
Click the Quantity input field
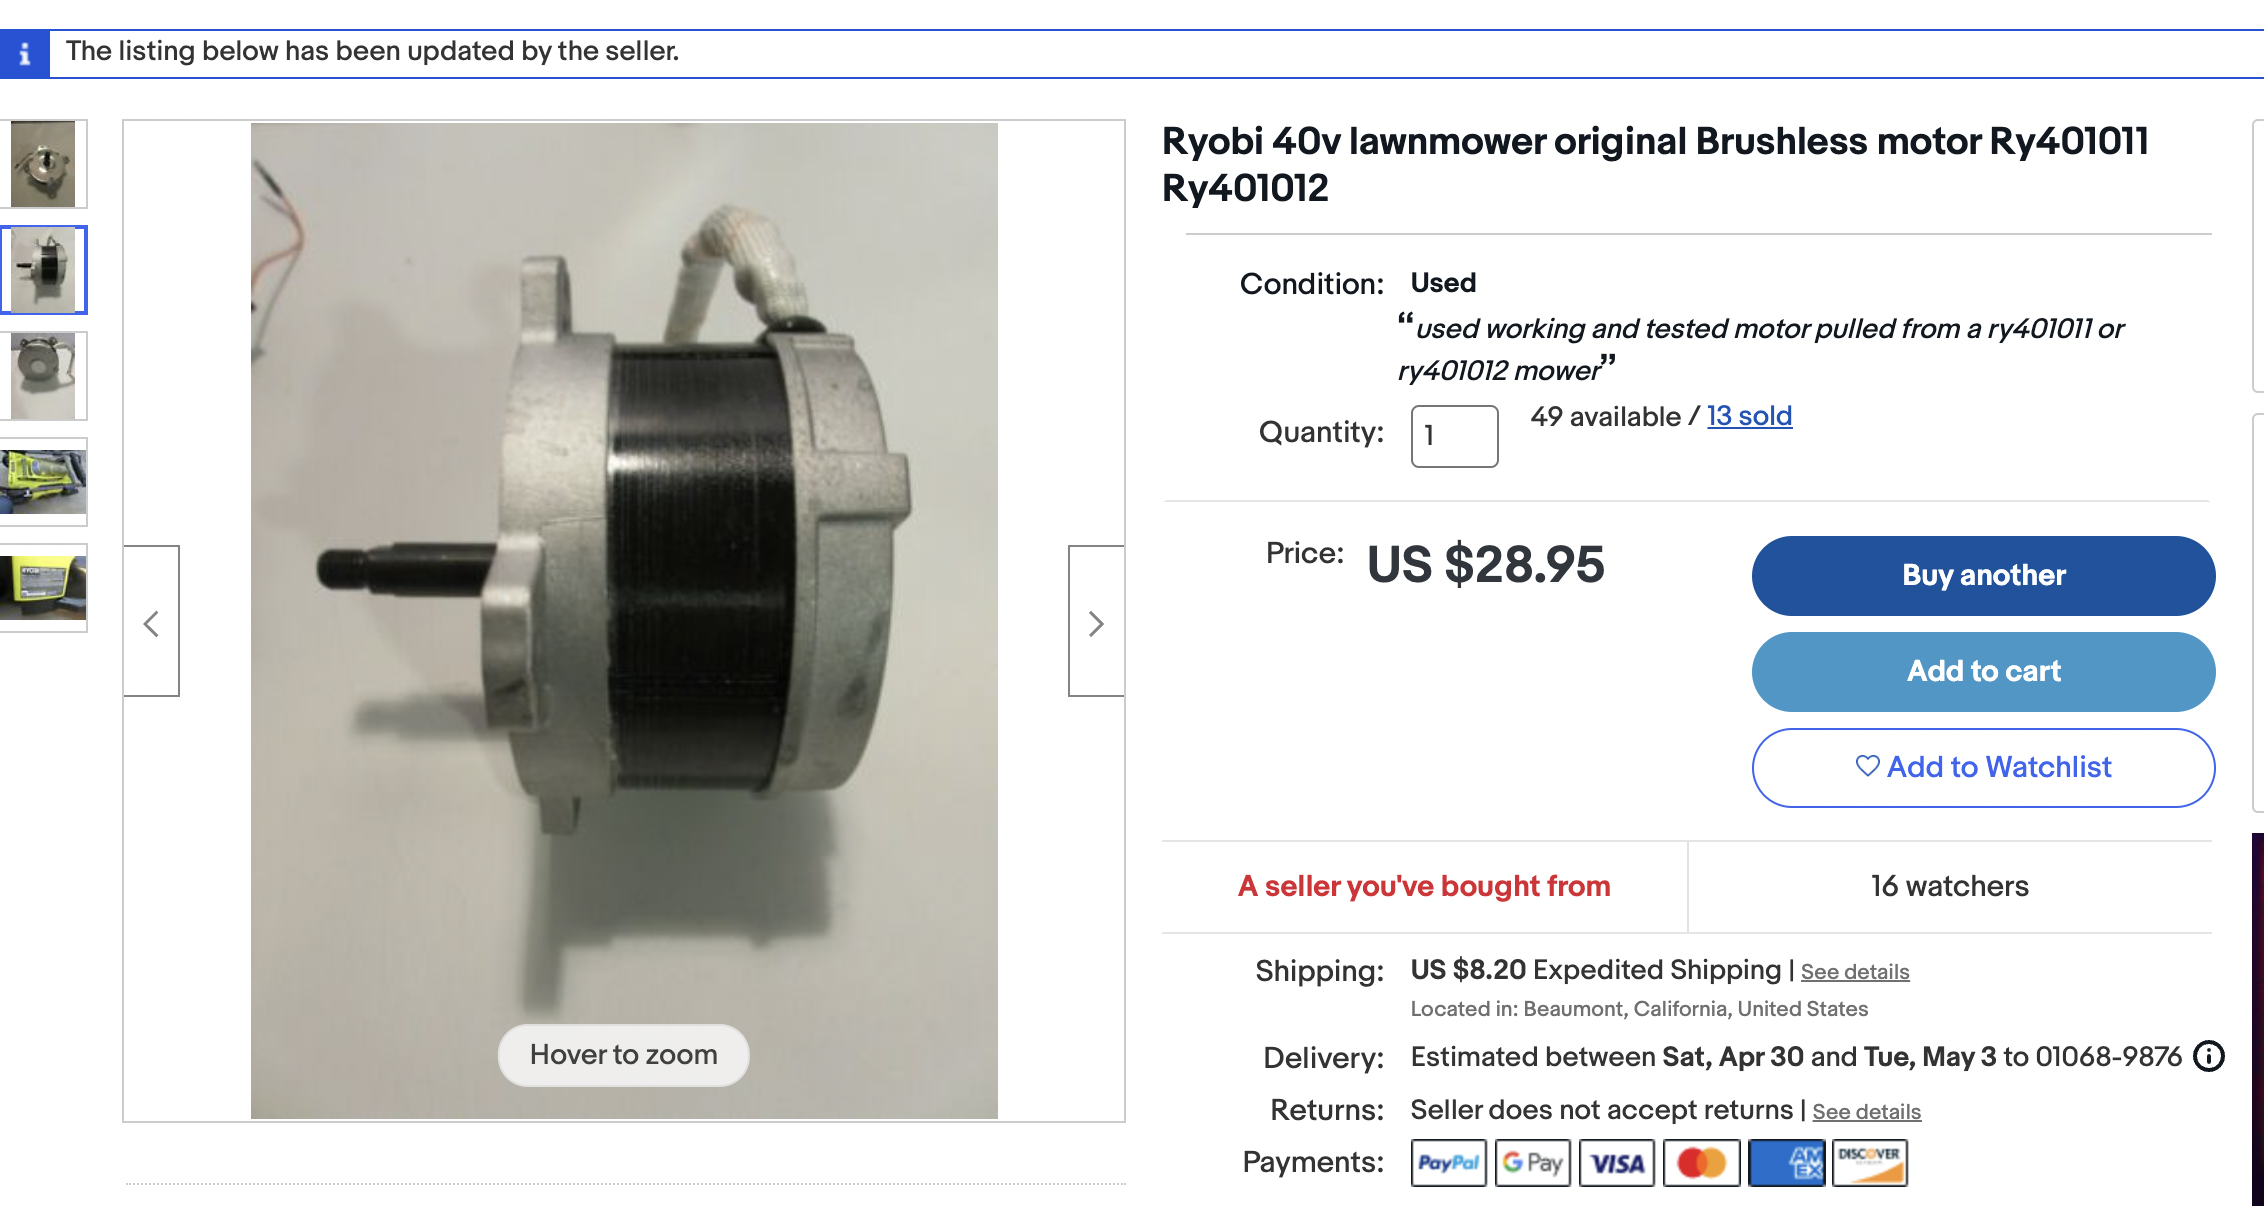pyautogui.click(x=1454, y=436)
